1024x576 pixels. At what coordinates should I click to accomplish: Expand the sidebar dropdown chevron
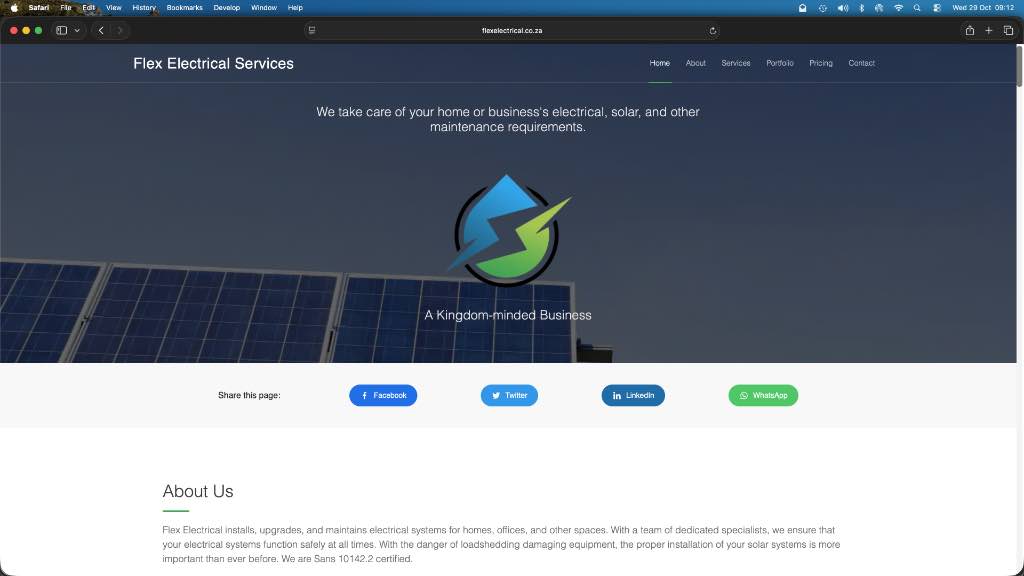[x=77, y=31]
